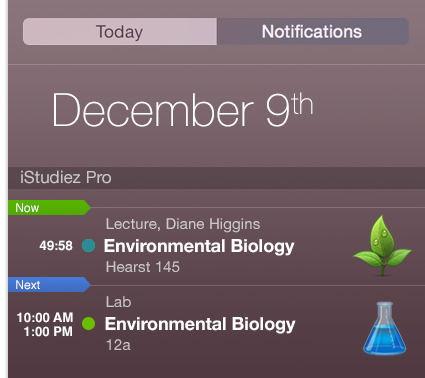425x378 pixels.
Task: Select the teal dot beside lecture
Action: (x=89, y=246)
